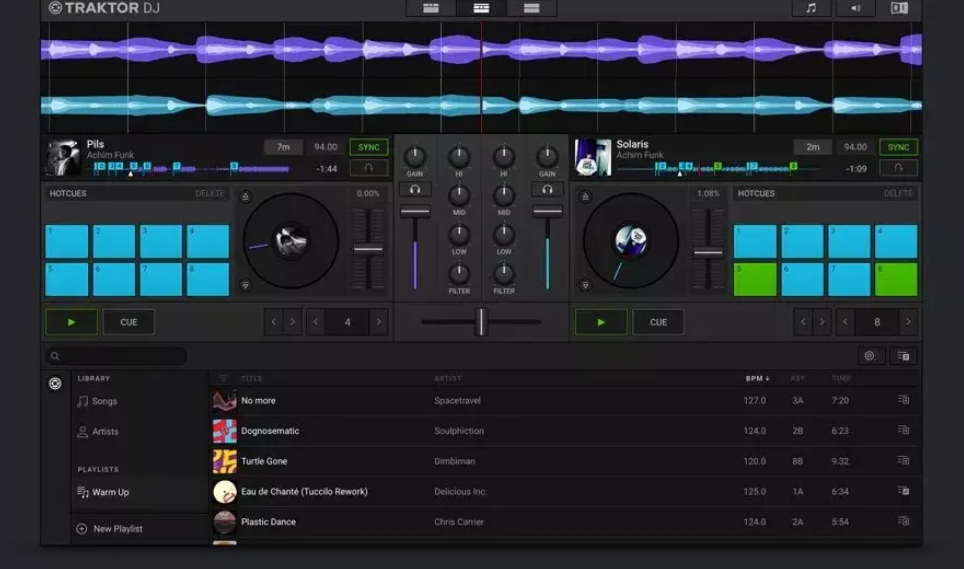Click DELETE in right deck hotcues
Image resolution: width=964 pixels, height=569 pixels.
[x=898, y=194]
